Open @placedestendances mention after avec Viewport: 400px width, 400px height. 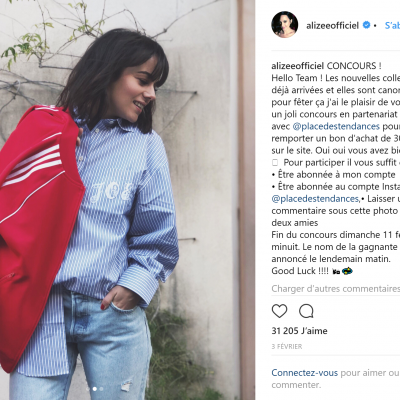(336, 126)
